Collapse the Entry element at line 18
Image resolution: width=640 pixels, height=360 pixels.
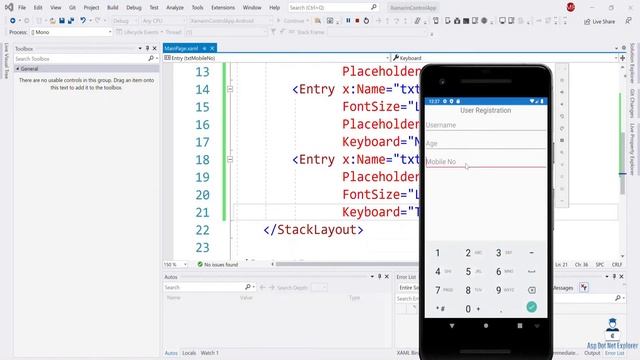(x=230, y=159)
